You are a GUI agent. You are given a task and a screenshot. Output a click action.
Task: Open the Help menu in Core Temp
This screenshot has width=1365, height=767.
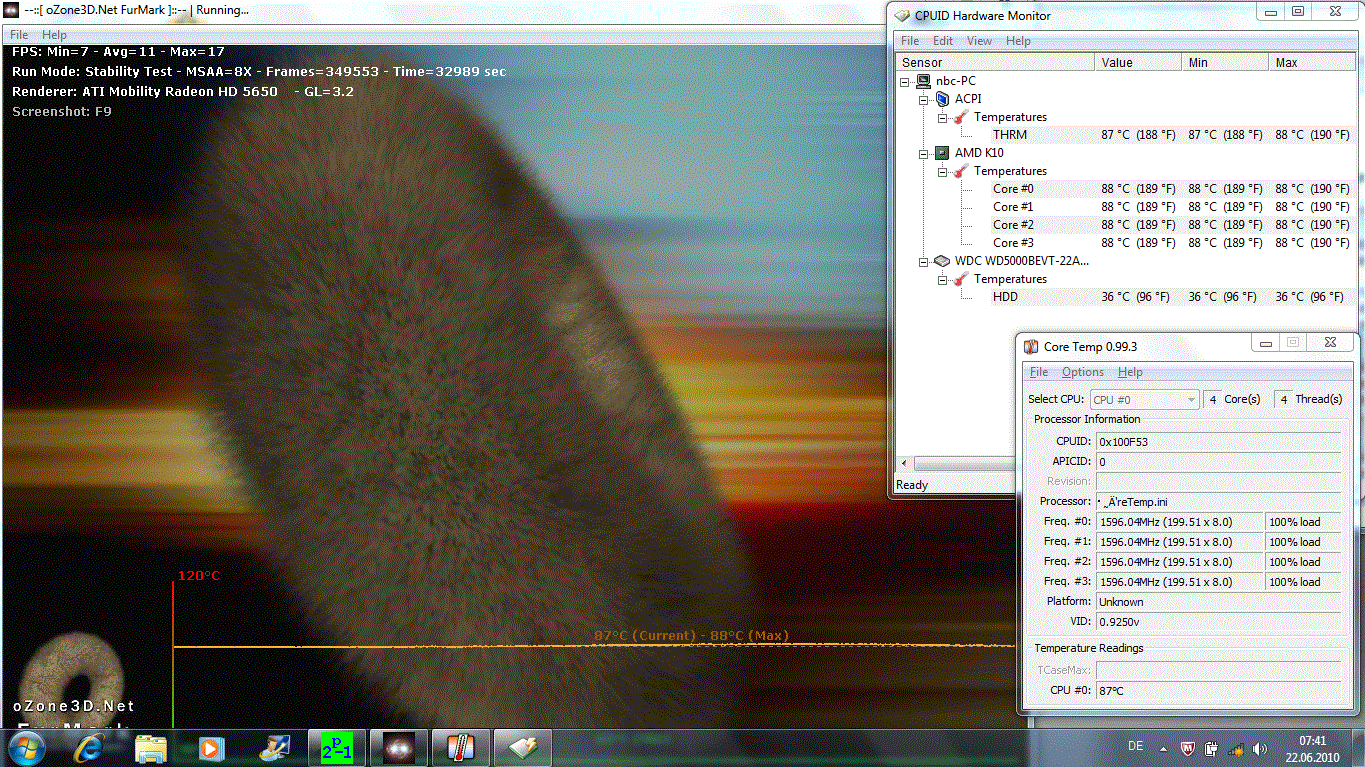(x=1130, y=372)
